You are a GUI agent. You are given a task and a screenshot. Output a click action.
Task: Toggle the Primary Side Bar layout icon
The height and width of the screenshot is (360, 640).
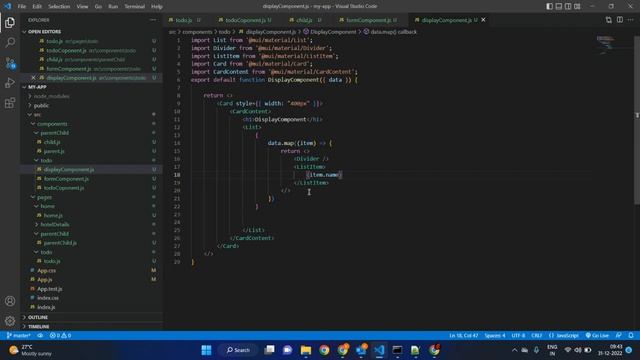(x=549, y=6)
